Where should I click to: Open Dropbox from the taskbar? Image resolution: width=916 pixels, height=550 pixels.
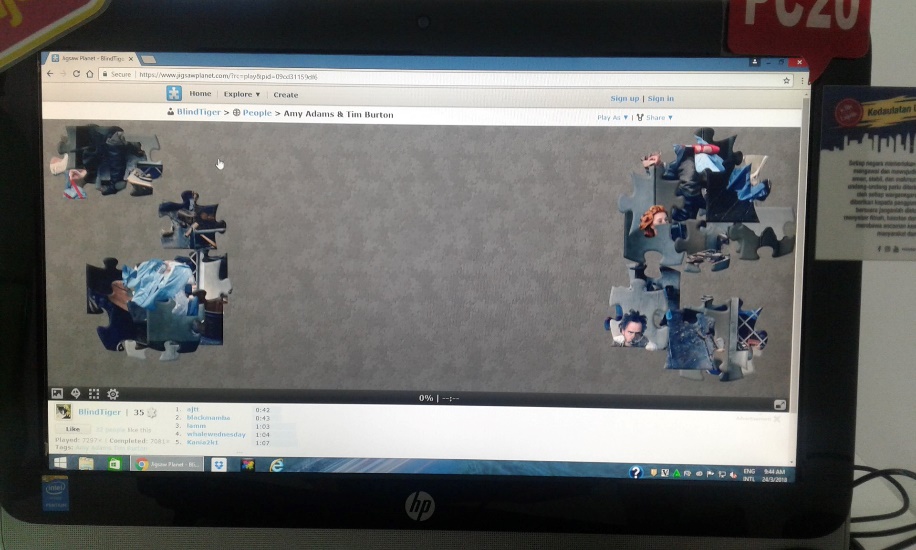[219, 465]
